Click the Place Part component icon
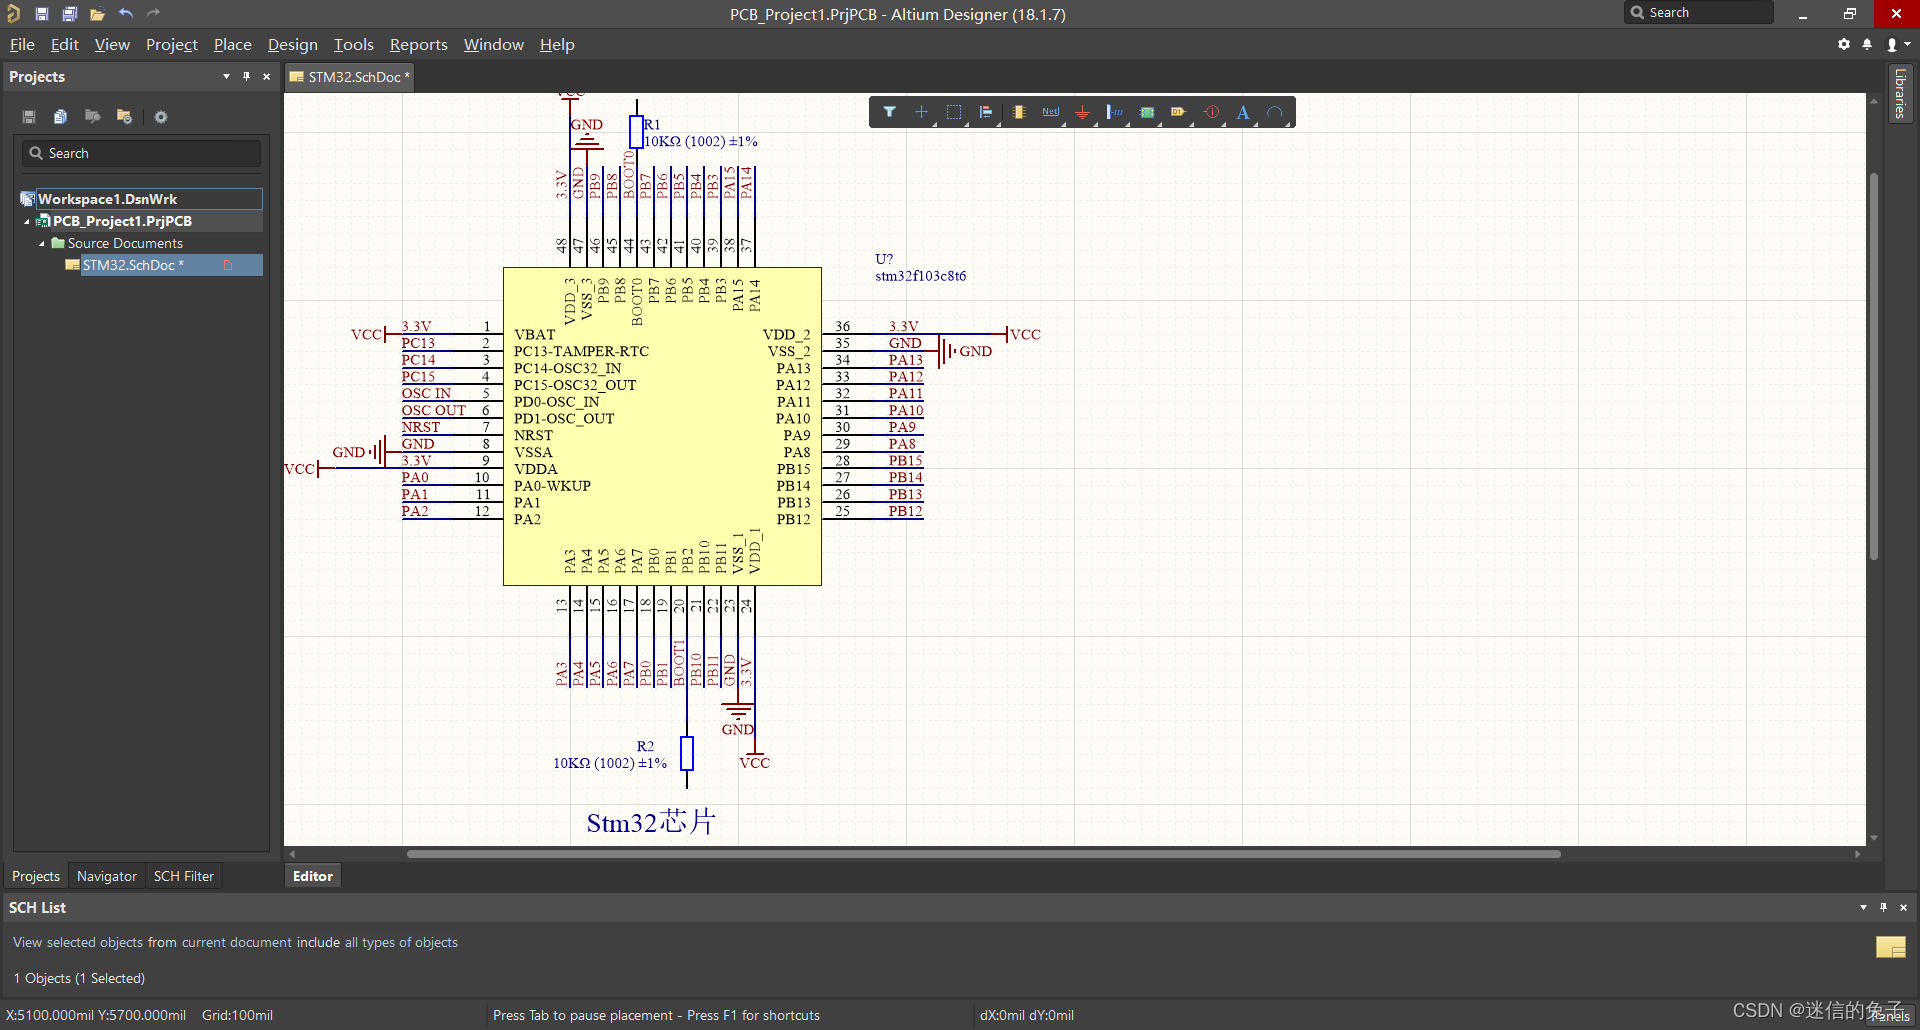1920x1030 pixels. pos(1018,113)
